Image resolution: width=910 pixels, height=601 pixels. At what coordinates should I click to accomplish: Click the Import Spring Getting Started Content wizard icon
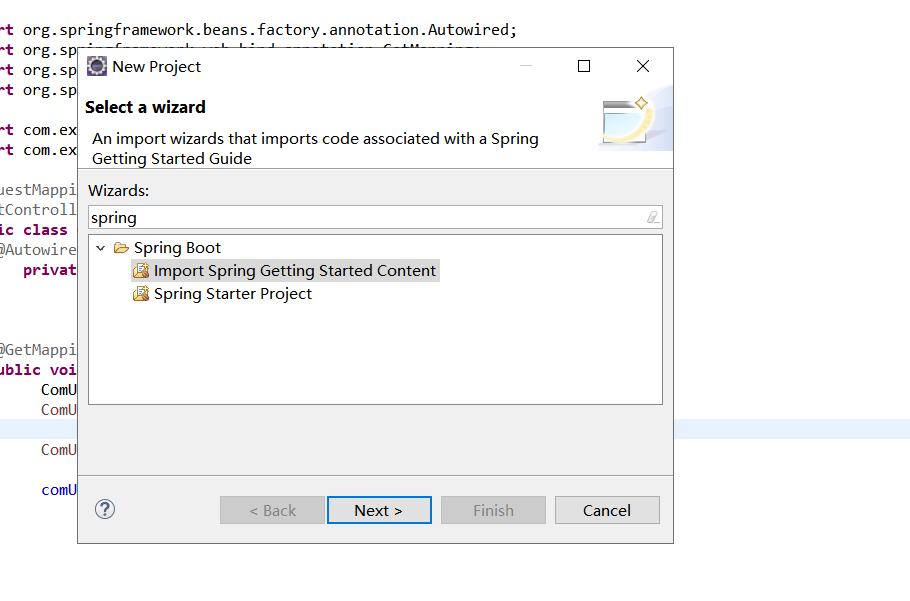click(141, 270)
